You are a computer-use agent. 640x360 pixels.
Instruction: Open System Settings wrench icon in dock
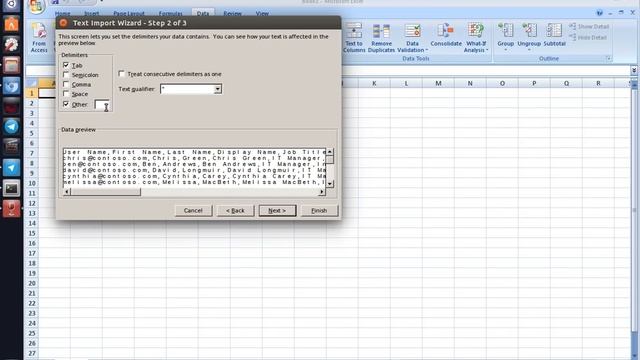11,44
